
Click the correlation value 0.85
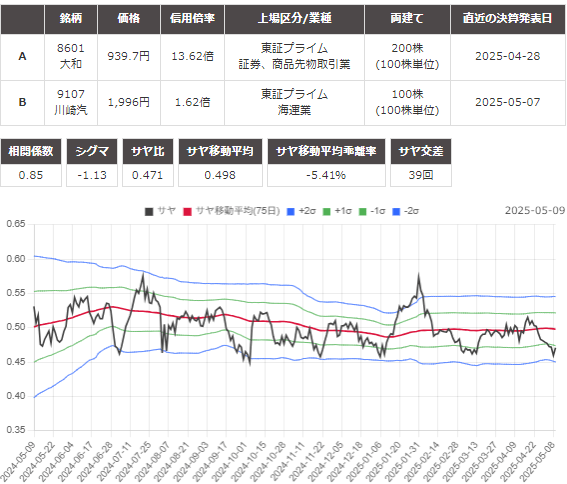tap(31, 175)
